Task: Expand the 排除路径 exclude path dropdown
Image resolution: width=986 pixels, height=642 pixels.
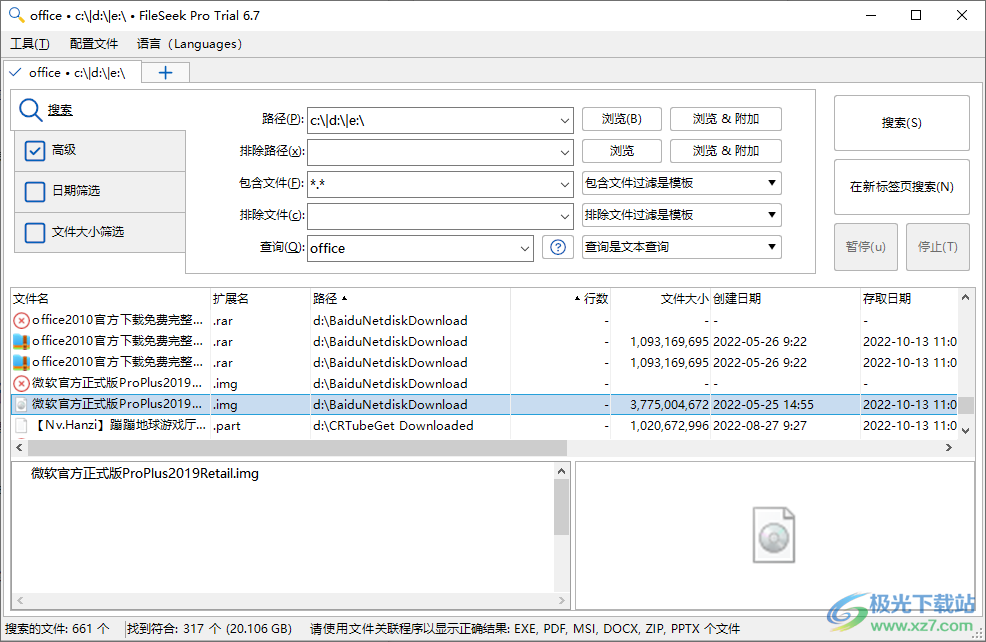Action: pyautogui.click(x=565, y=152)
